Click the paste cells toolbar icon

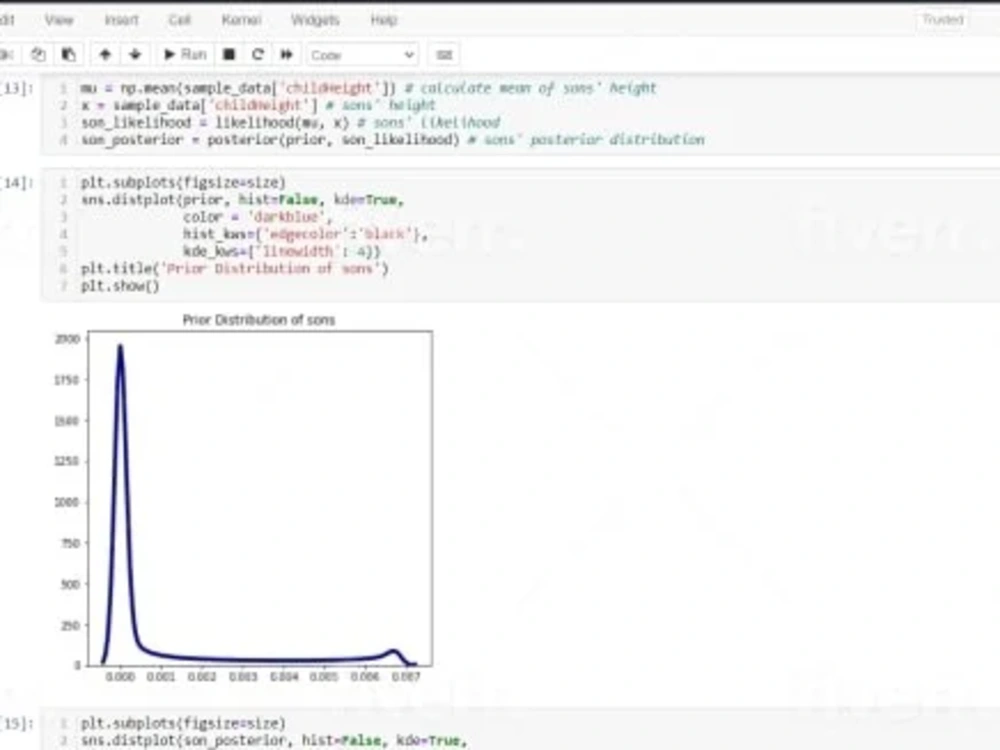pos(68,55)
